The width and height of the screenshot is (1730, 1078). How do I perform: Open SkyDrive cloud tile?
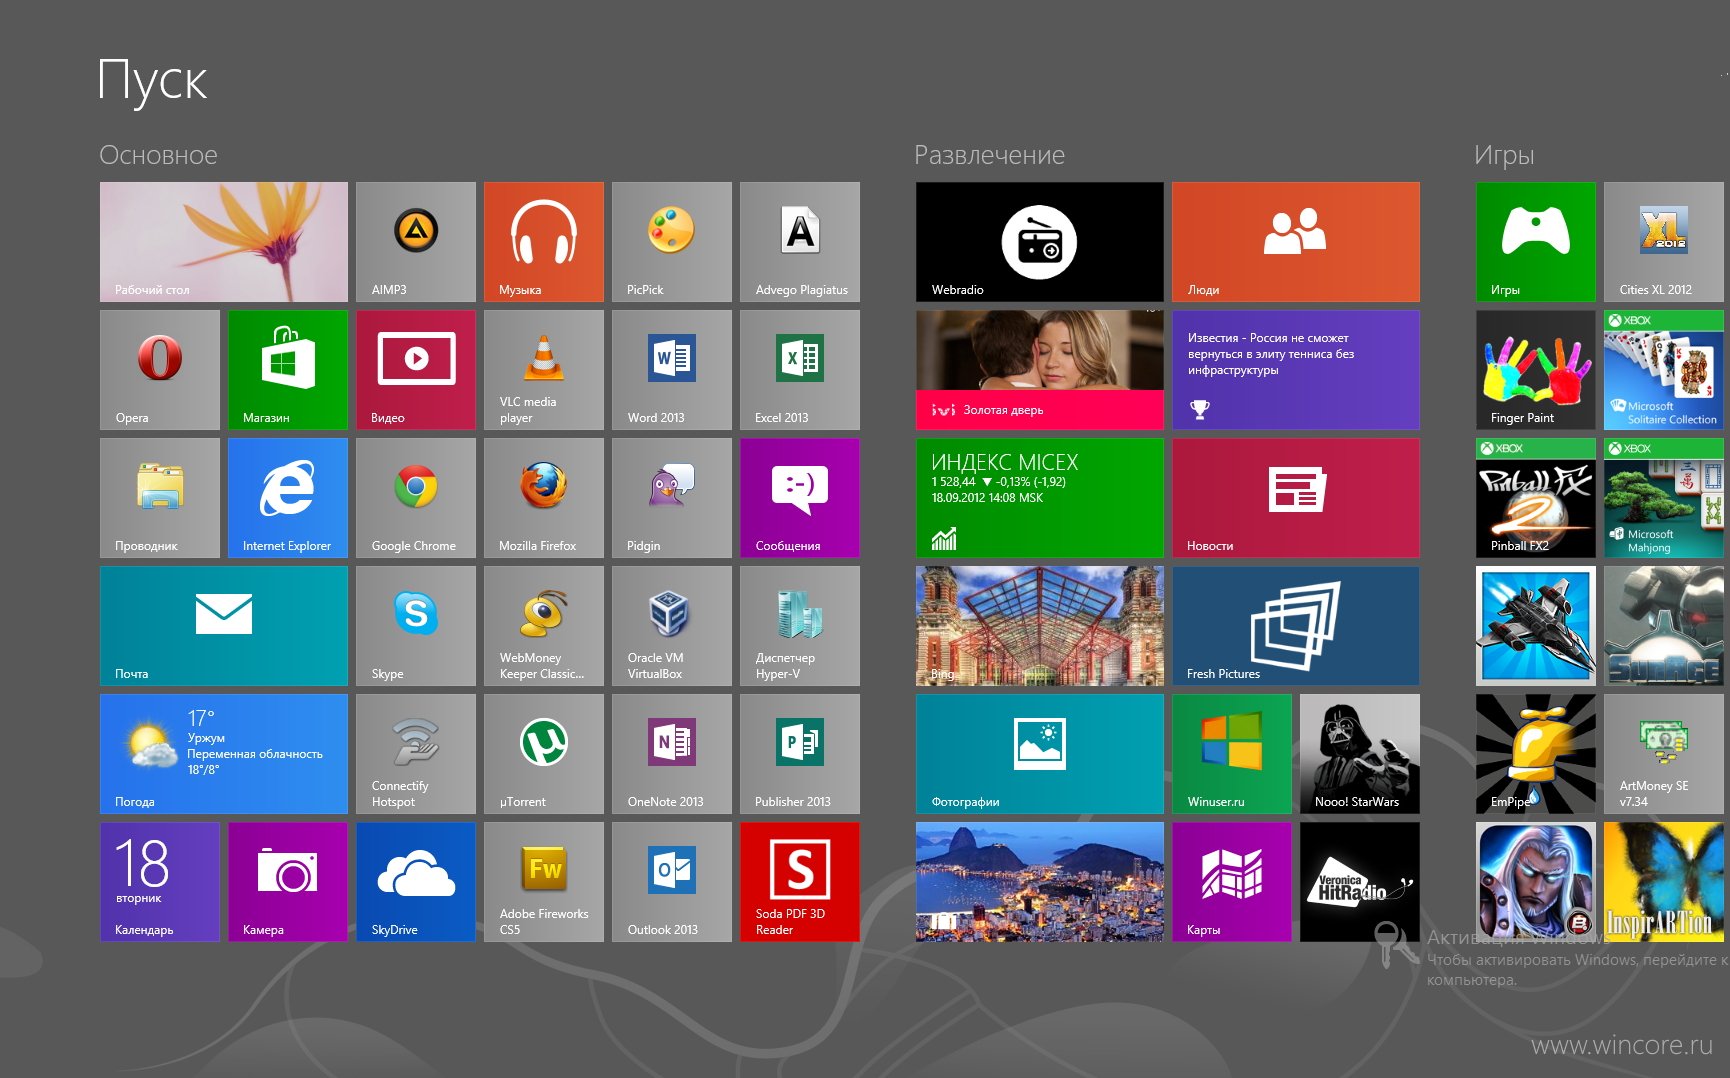click(x=416, y=882)
